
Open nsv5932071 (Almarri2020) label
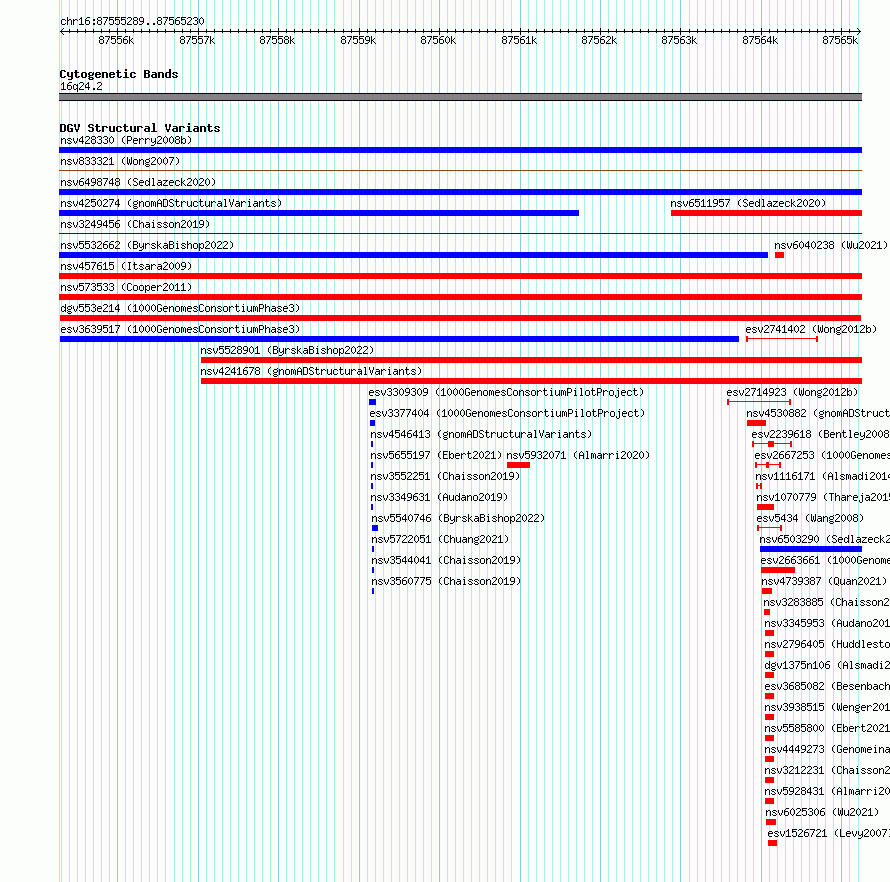pos(578,455)
